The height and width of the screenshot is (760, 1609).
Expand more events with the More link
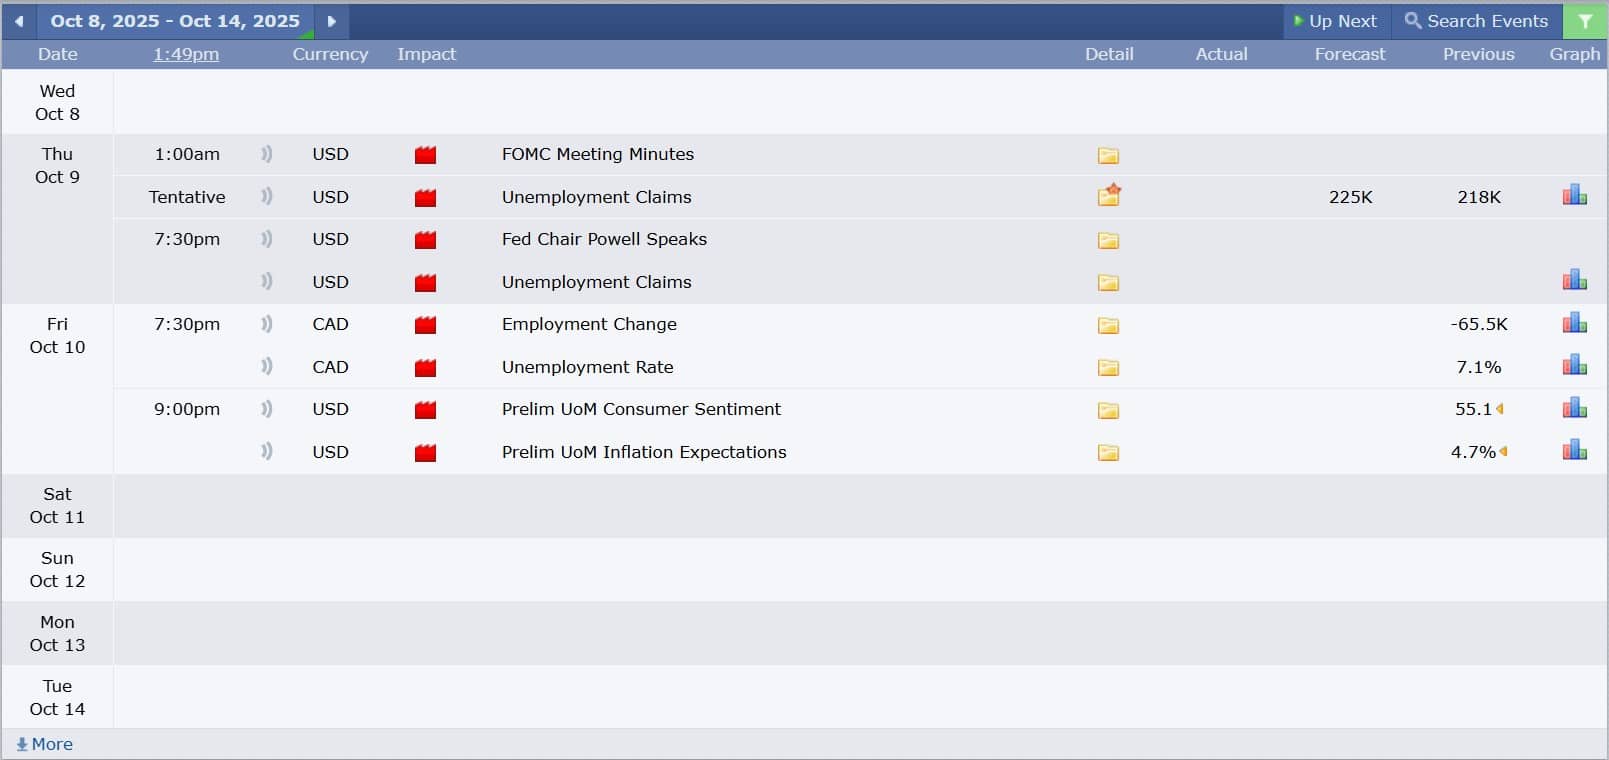pyautogui.click(x=45, y=744)
